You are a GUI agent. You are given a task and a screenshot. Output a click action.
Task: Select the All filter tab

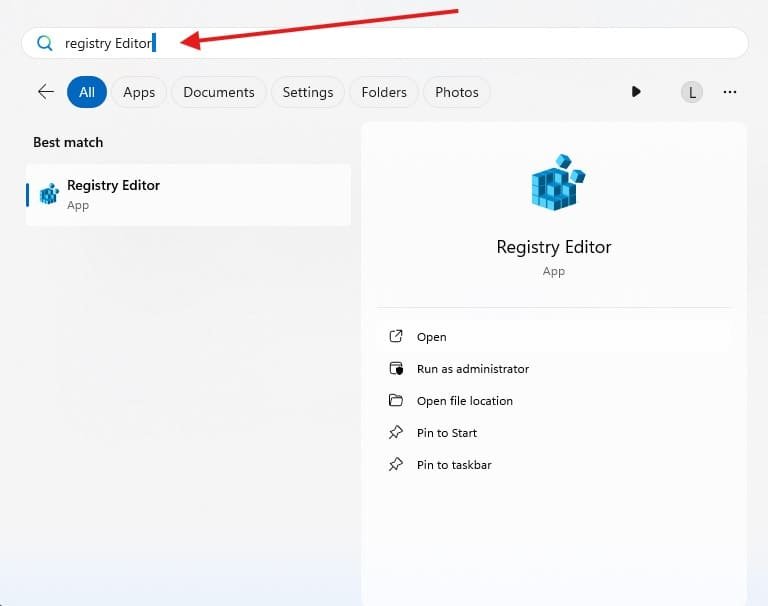point(87,92)
